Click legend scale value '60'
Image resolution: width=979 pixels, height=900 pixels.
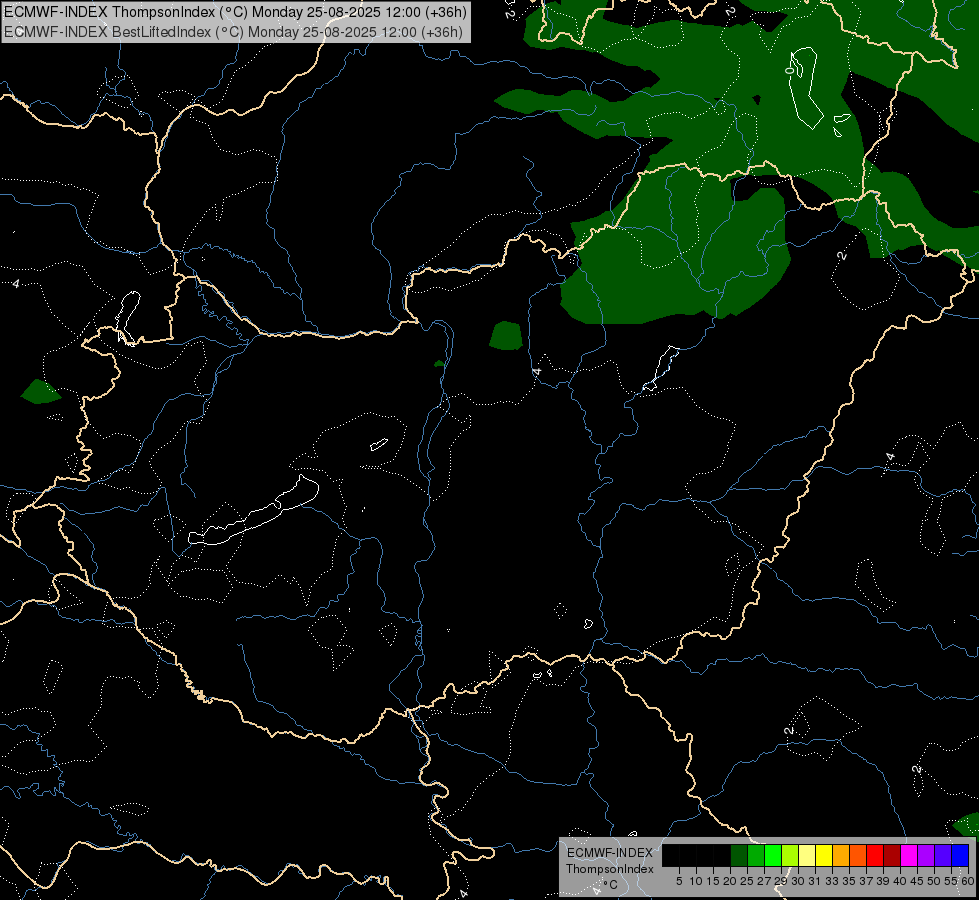click(x=968, y=881)
